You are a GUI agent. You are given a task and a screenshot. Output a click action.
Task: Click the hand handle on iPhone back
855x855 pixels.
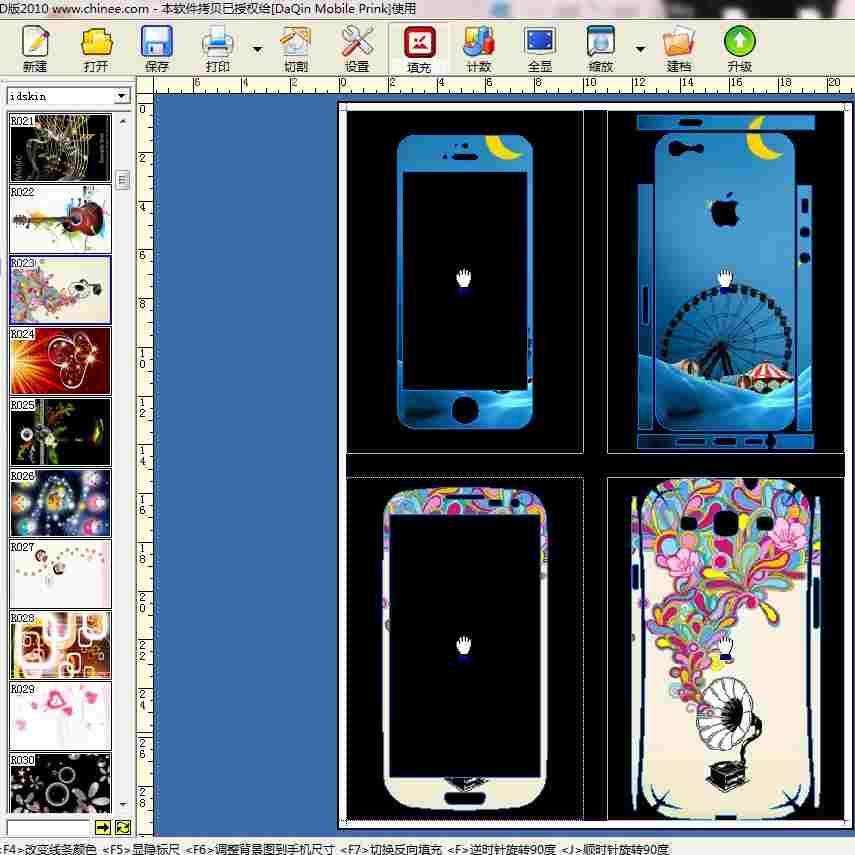[725, 278]
